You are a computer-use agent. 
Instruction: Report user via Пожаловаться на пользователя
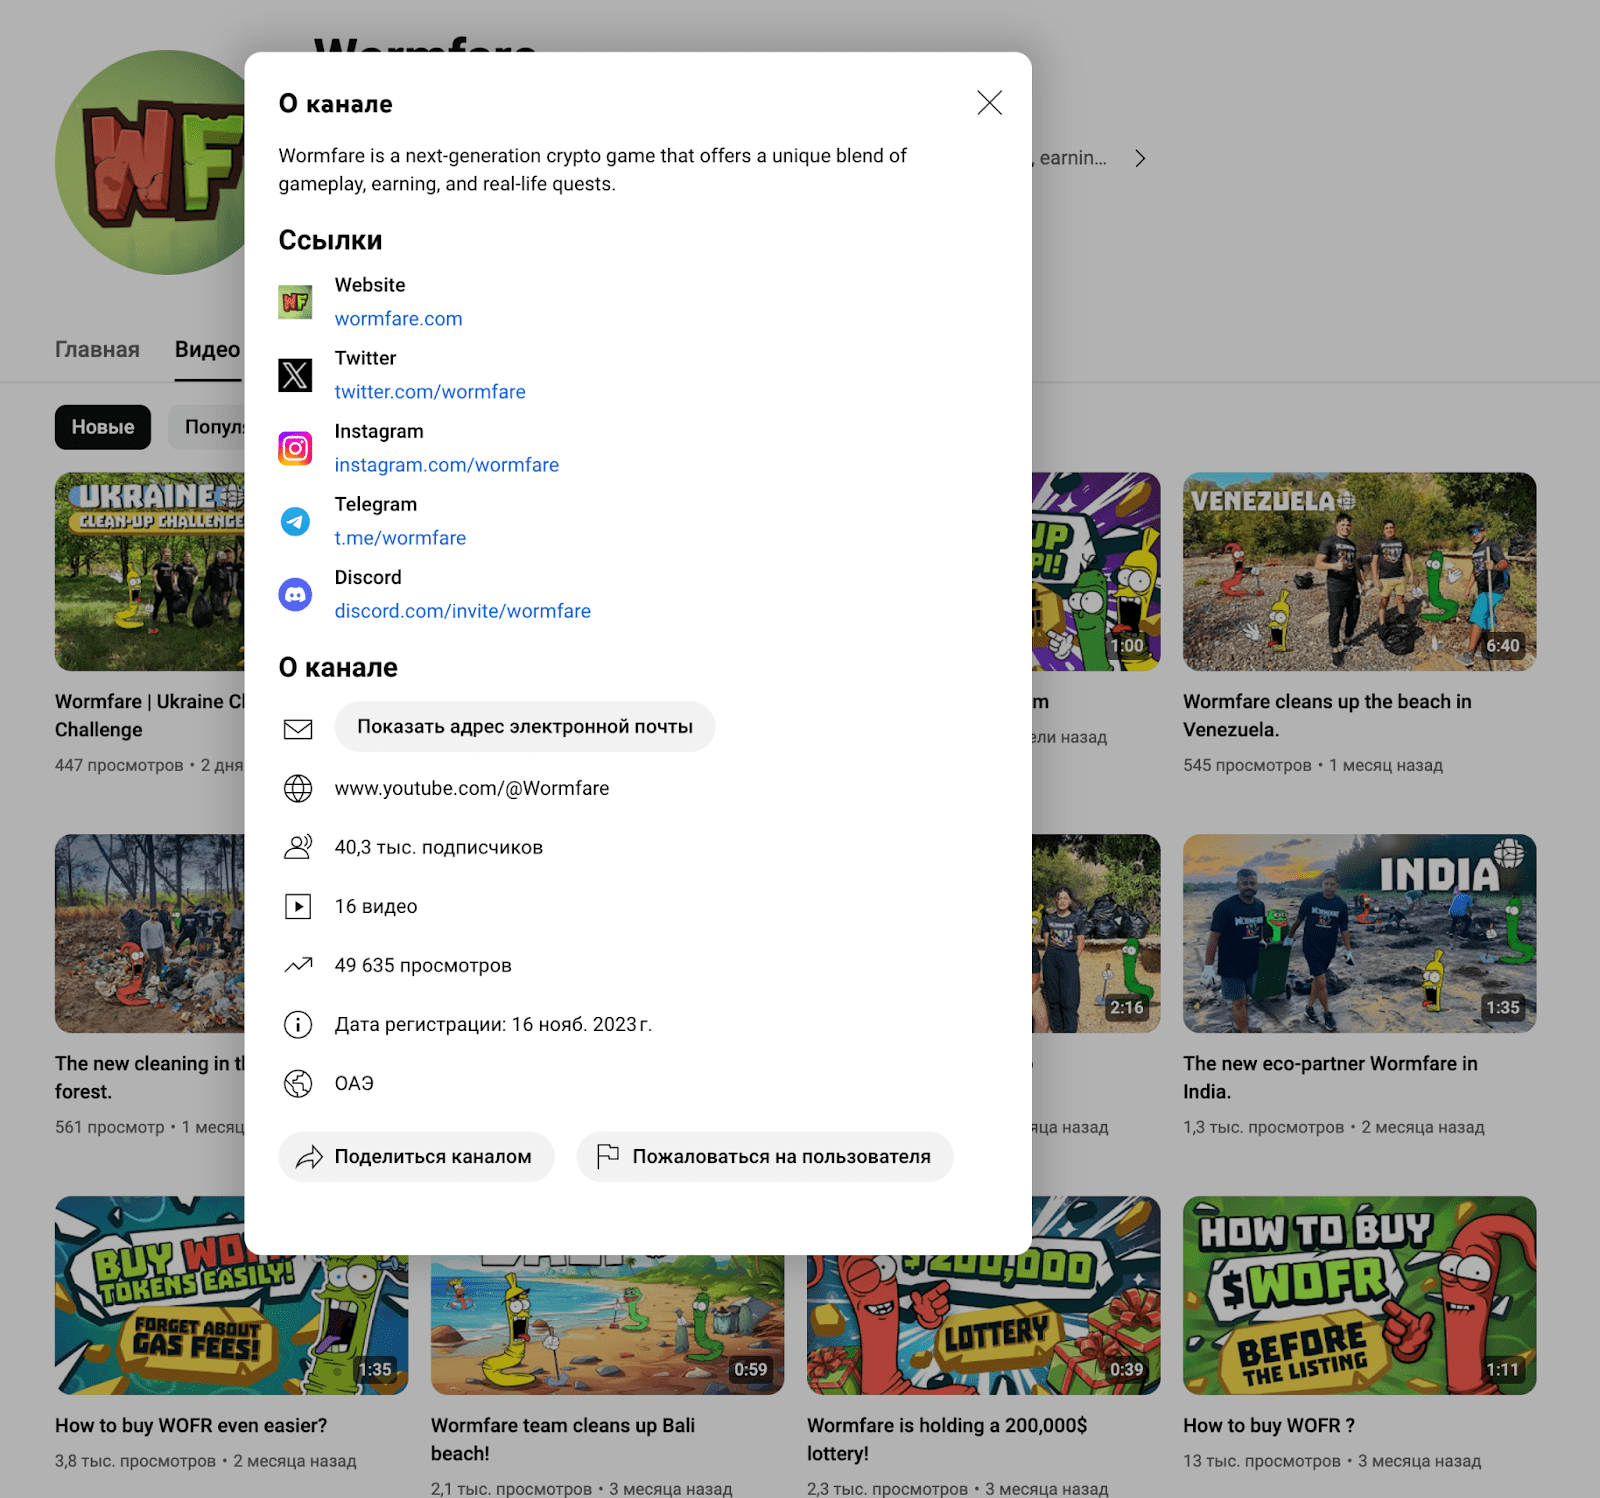tap(765, 1157)
